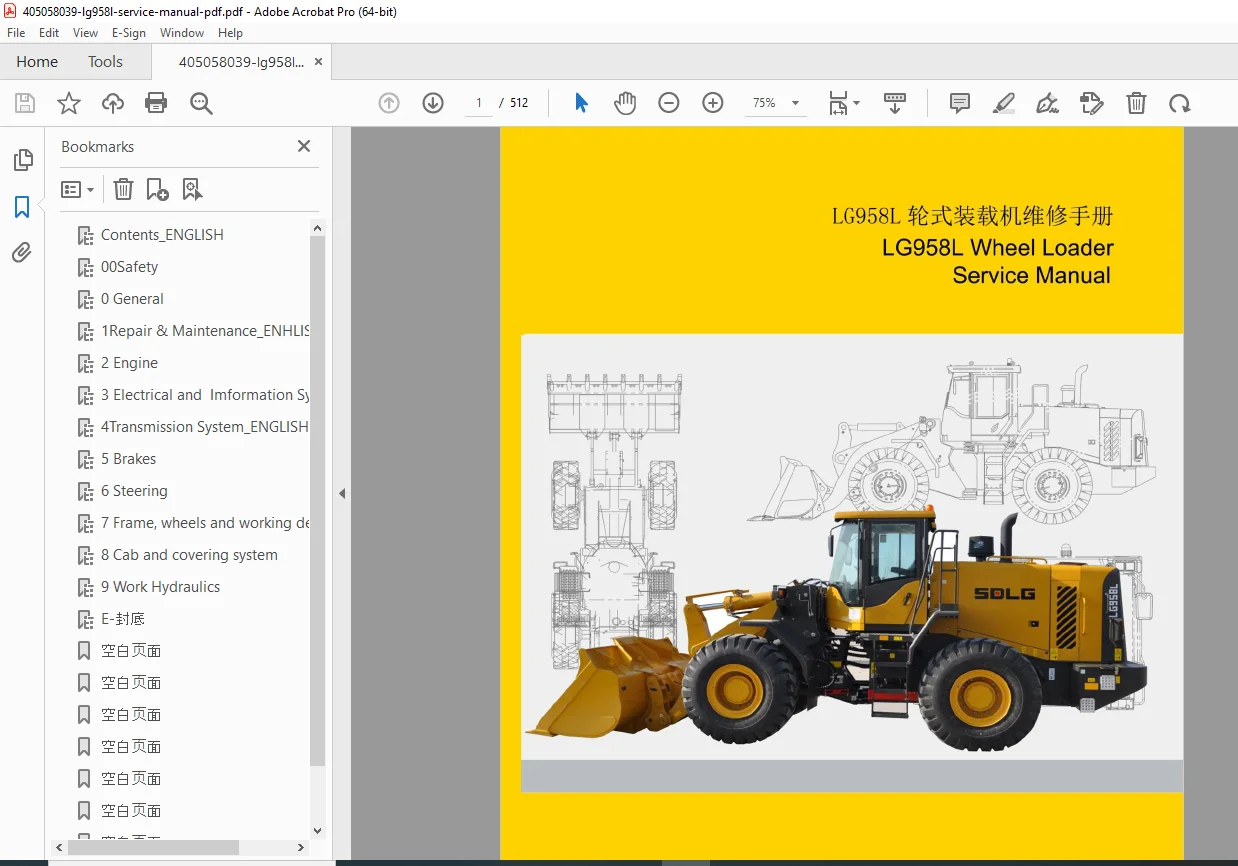Switch to the Home tab
Screen dimensions: 1238x866
[x=37, y=62]
